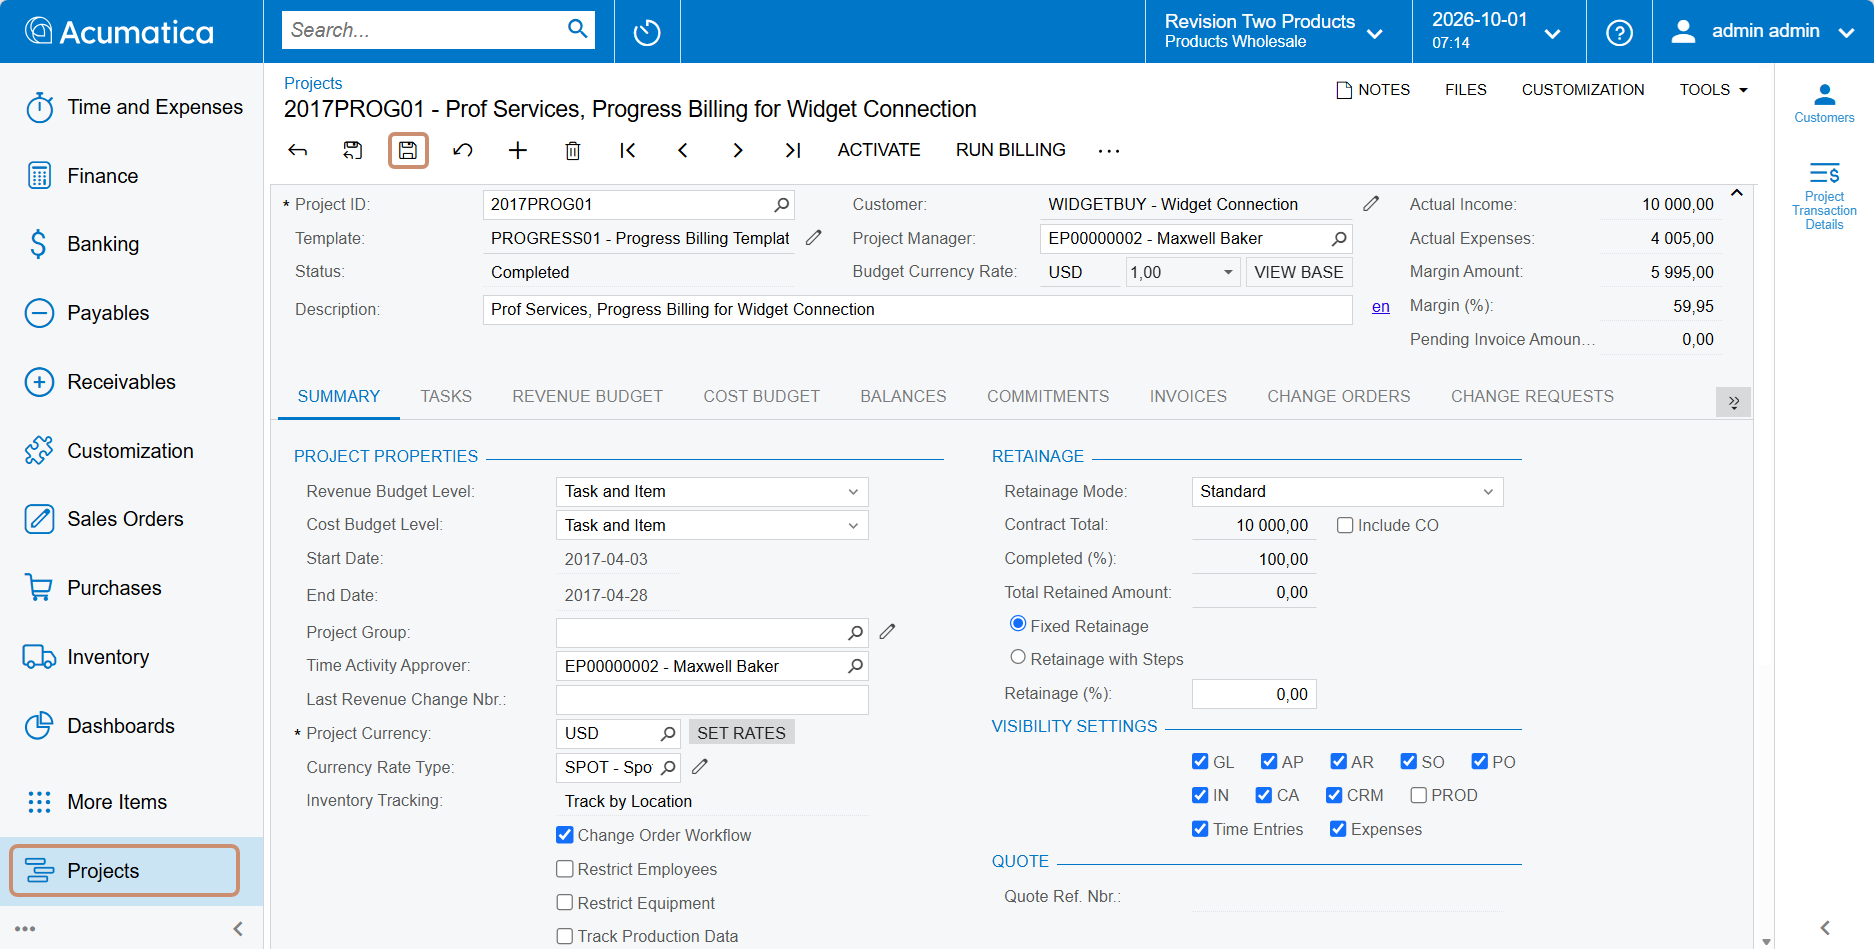1874x949 pixels.
Task: Click search magnifier in top bar
Action: click(578, 29)
